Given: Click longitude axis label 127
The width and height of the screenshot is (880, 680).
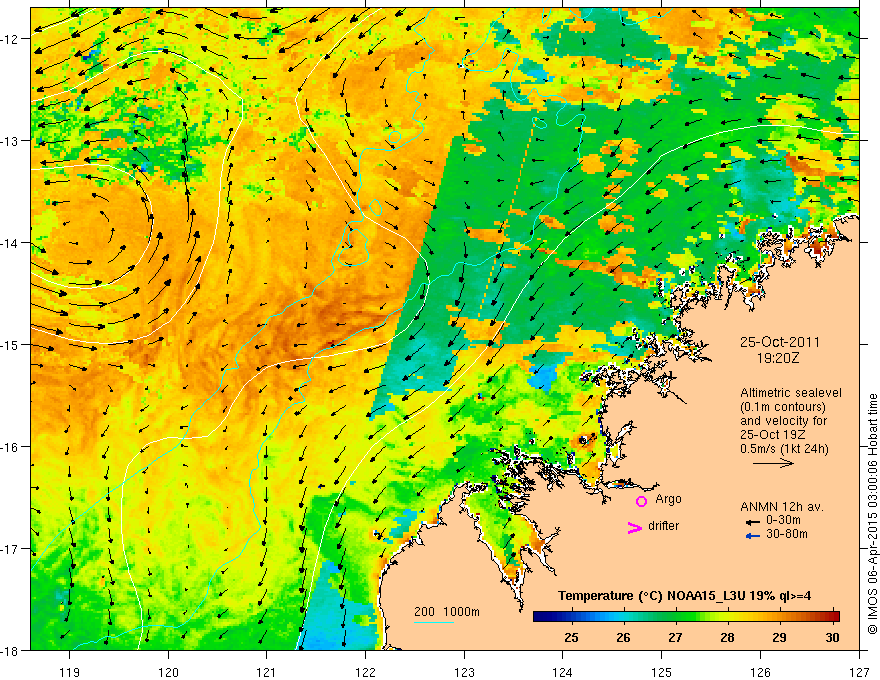Looking at the screenshot, I should (859, 672).
